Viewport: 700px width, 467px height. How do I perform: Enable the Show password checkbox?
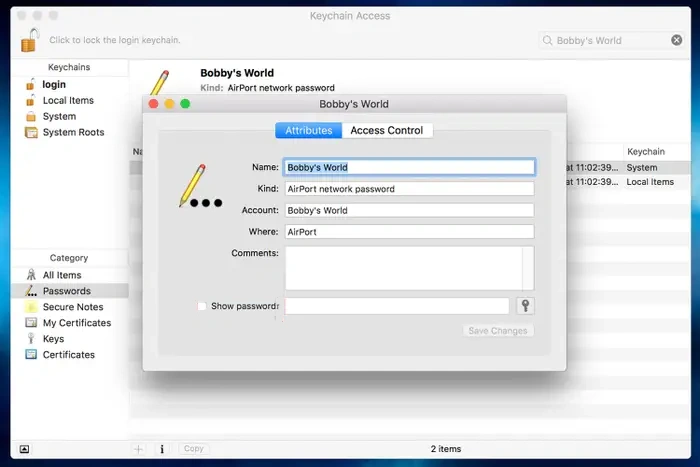[x=202, y=306]
